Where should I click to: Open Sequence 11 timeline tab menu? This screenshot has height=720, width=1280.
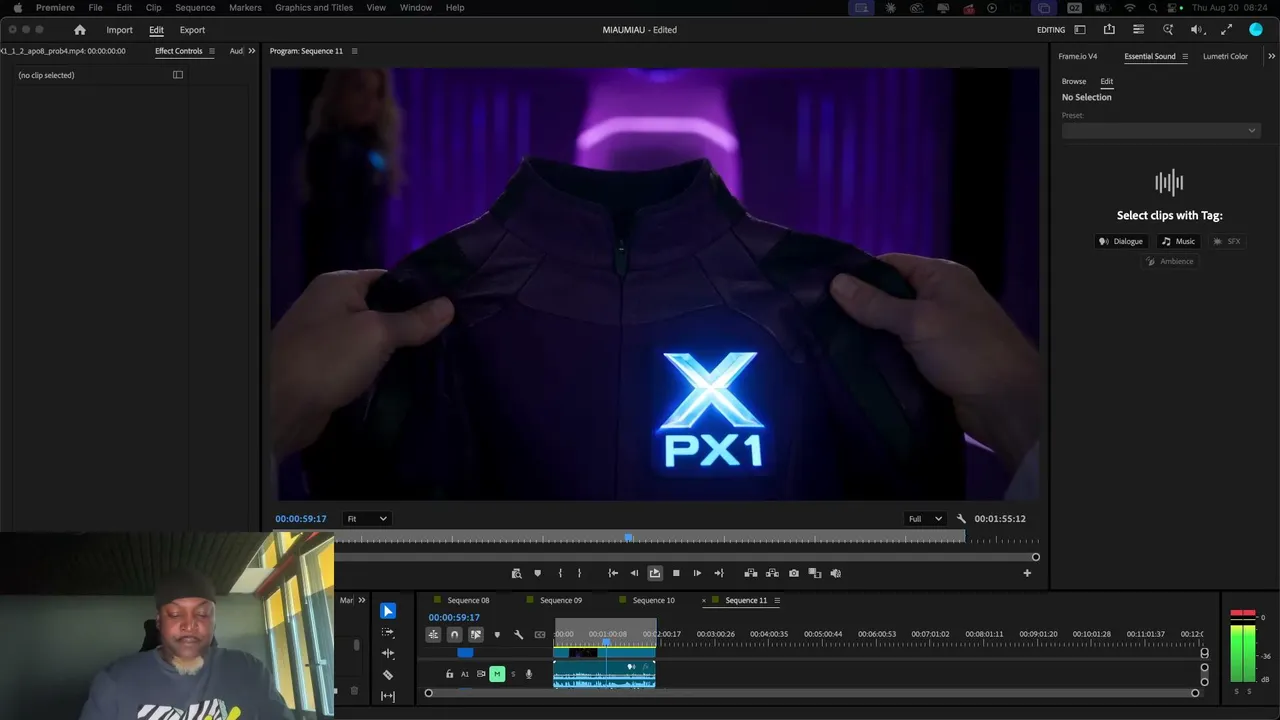[x=777, y=601]
